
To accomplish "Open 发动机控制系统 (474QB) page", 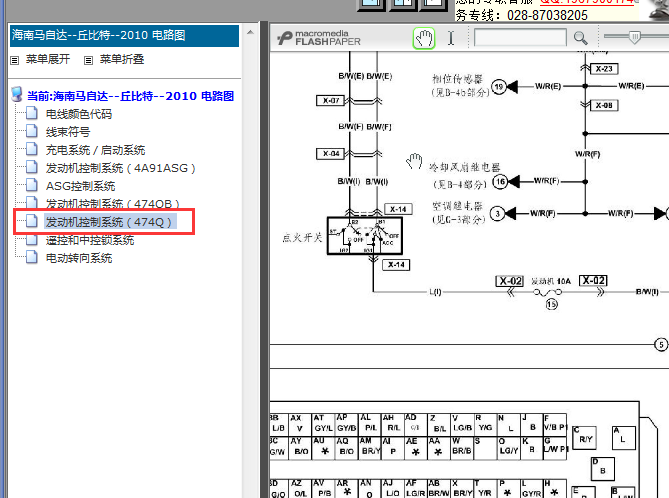I will click(113, 204).
